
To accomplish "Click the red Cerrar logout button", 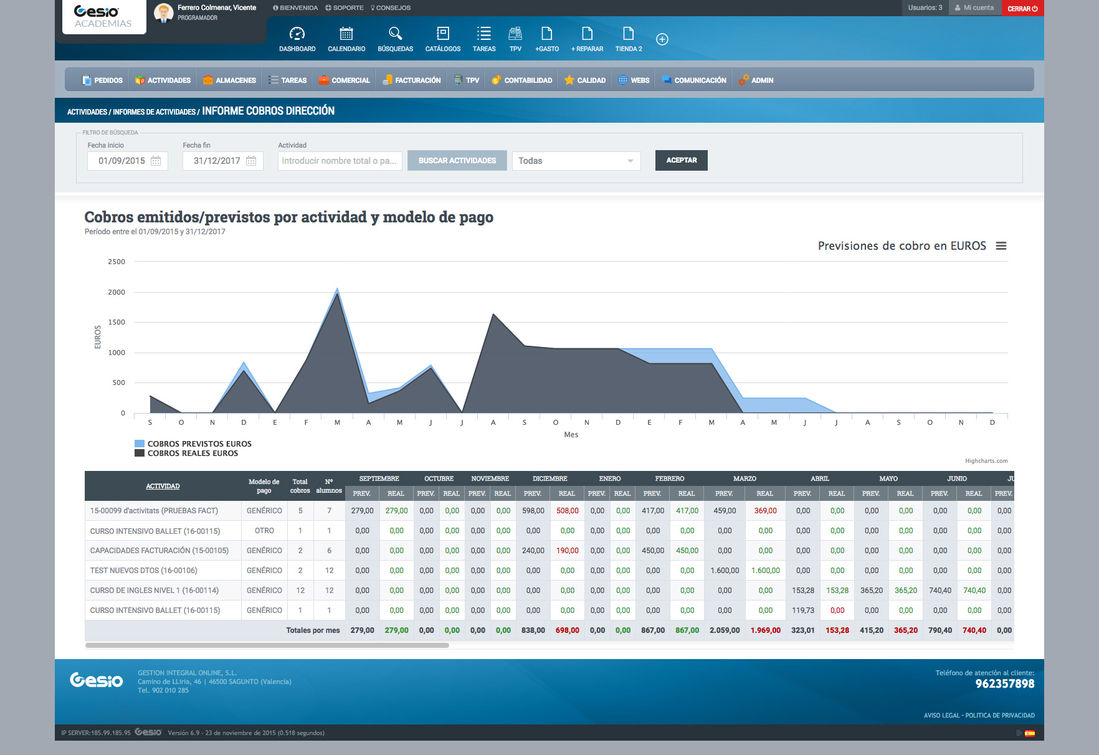I will (x=1023, y=8).
